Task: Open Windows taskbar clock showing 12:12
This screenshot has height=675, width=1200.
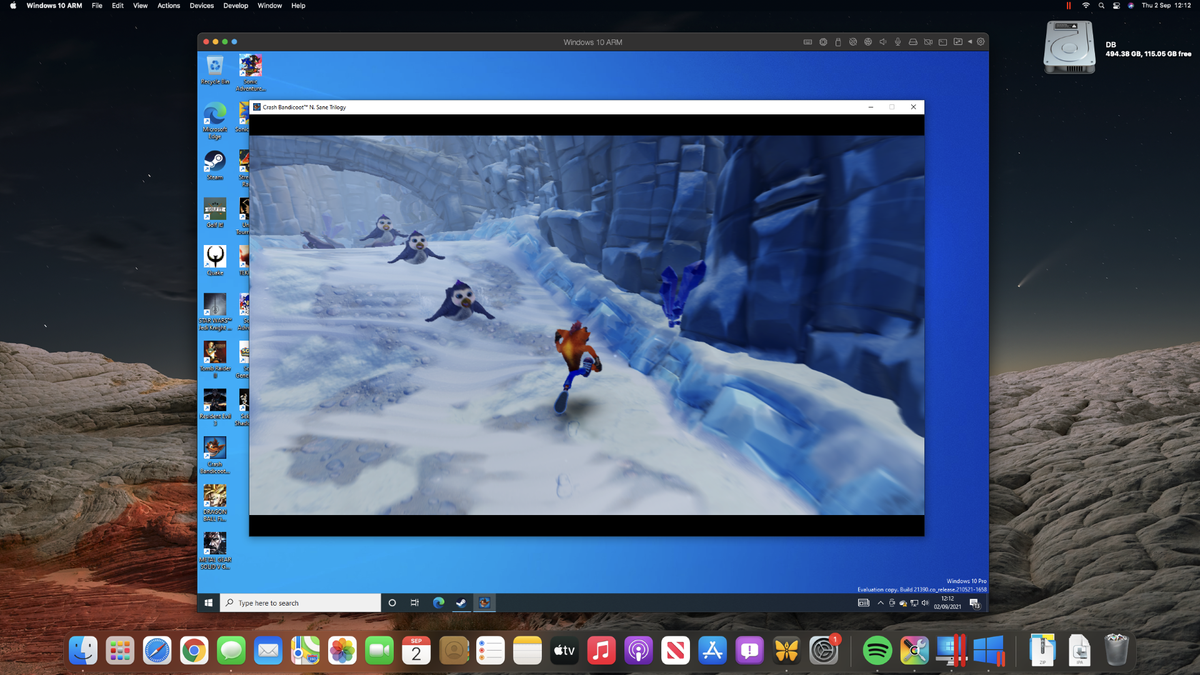Action: coord(946,603)
